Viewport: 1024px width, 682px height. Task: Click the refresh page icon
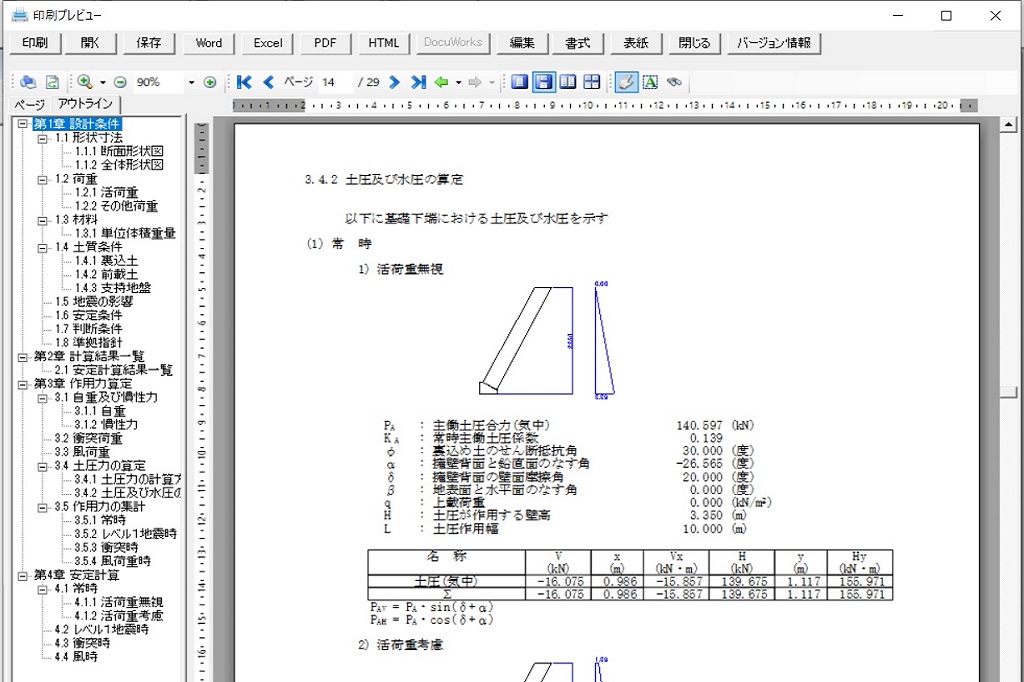tap(52, 82)
